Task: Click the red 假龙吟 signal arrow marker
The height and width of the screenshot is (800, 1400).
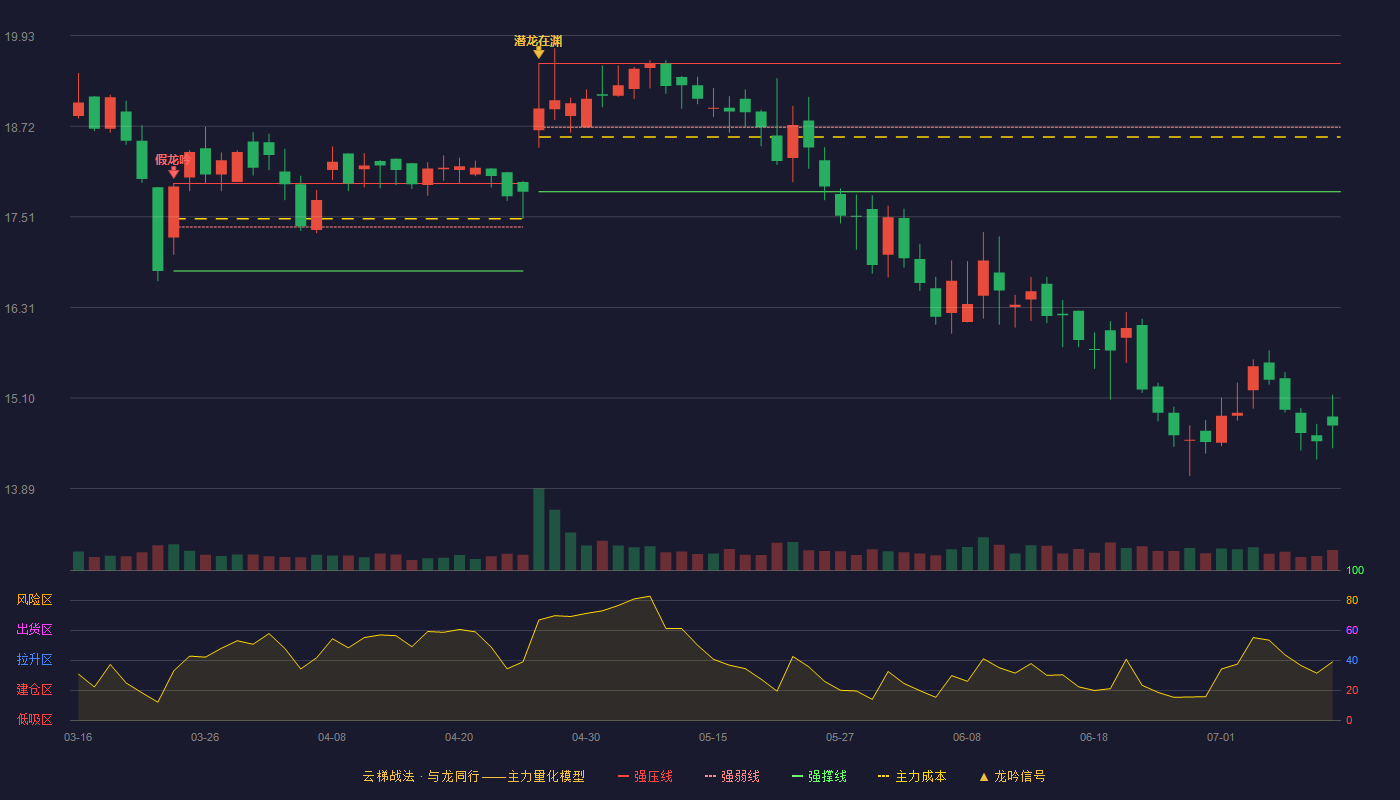Action: point(174,172)
